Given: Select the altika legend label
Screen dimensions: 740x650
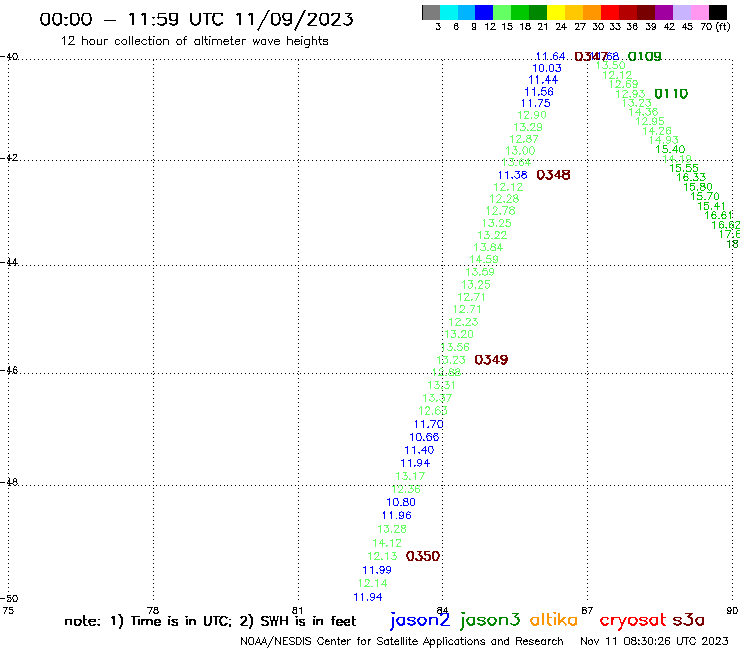Looking at the screenshot, I should click(x=554, y=619).
